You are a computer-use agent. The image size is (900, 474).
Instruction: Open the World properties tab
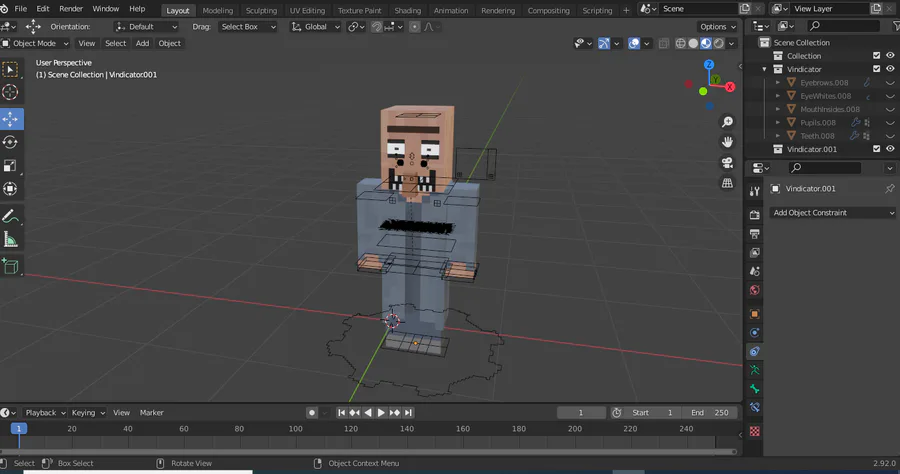[755, 290]
